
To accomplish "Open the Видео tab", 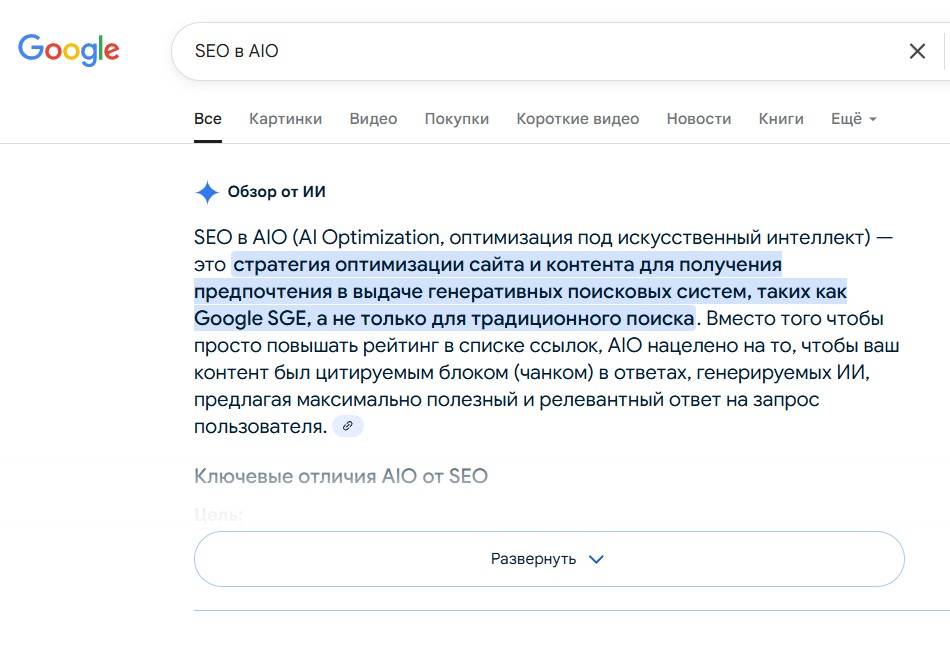I will tap(373, 119).
